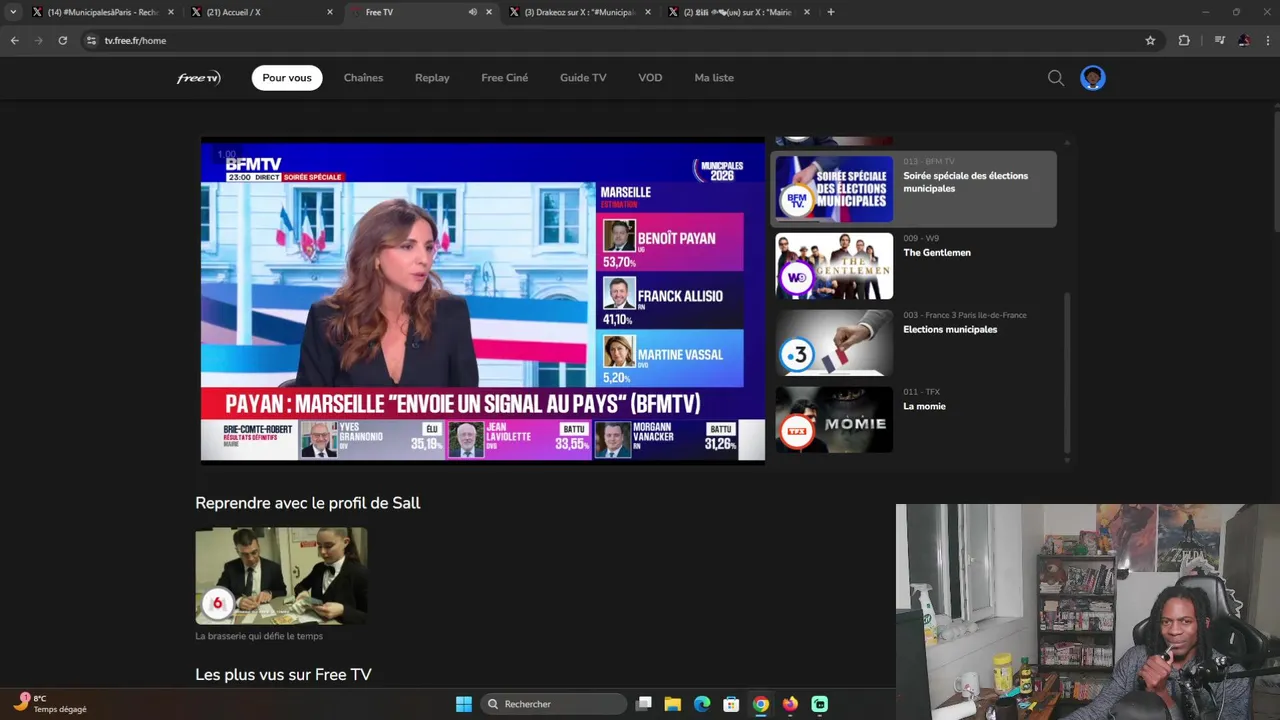Open the Free TV search icon
Screen dimensions: 1280x720
coord(1055,78)
